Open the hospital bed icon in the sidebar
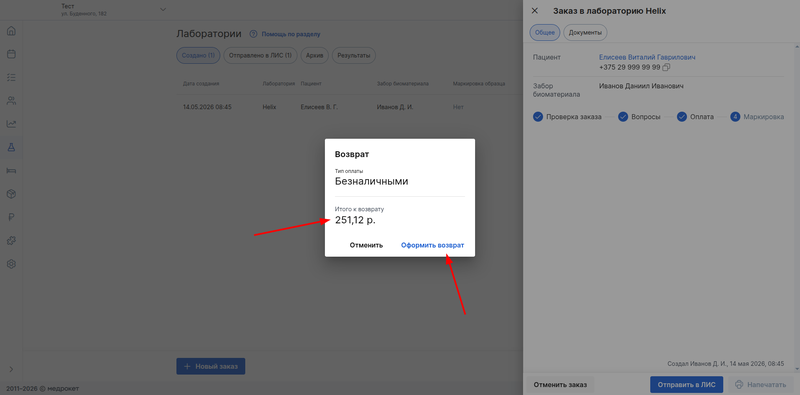 tap(11, 170)
